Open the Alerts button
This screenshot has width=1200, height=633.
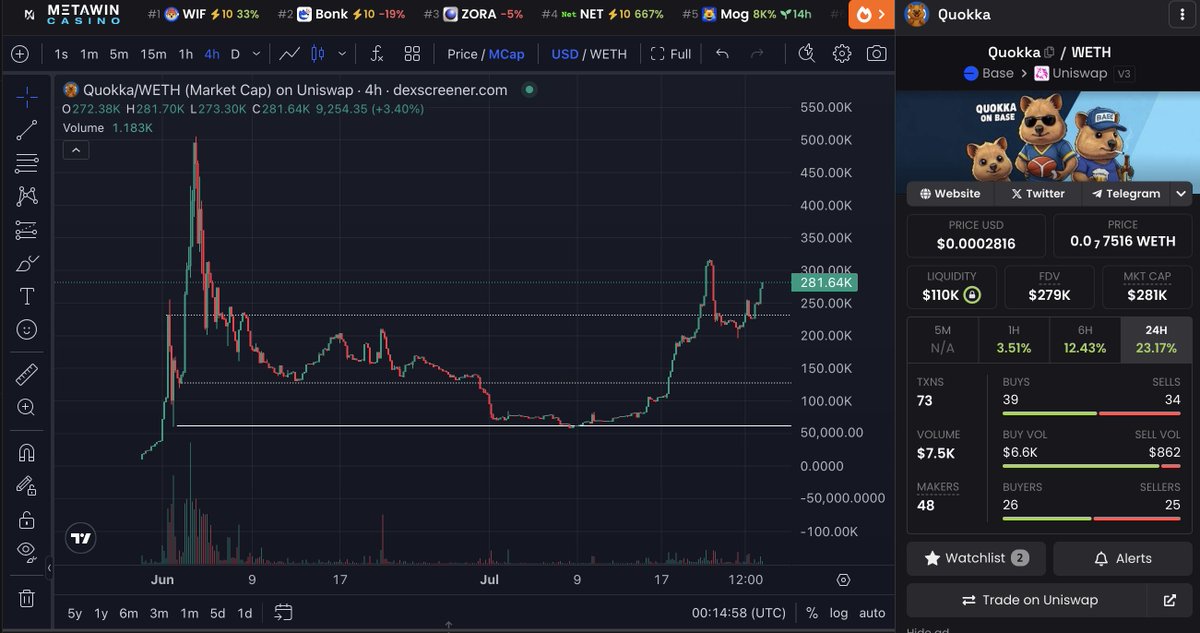point(1123,558)
